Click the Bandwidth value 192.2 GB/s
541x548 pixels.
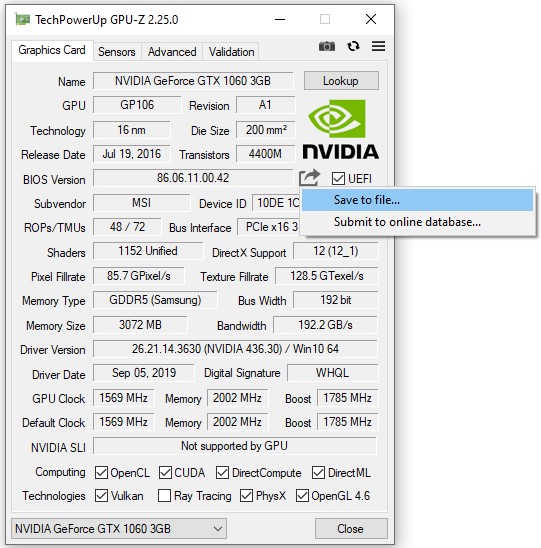[x=325, y=325]
